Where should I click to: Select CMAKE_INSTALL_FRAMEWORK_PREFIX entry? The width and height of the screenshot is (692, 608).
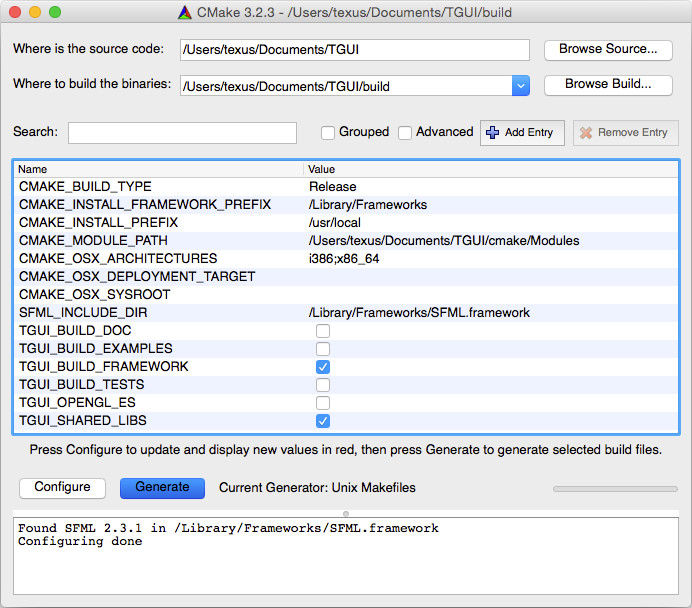[145, 205]
